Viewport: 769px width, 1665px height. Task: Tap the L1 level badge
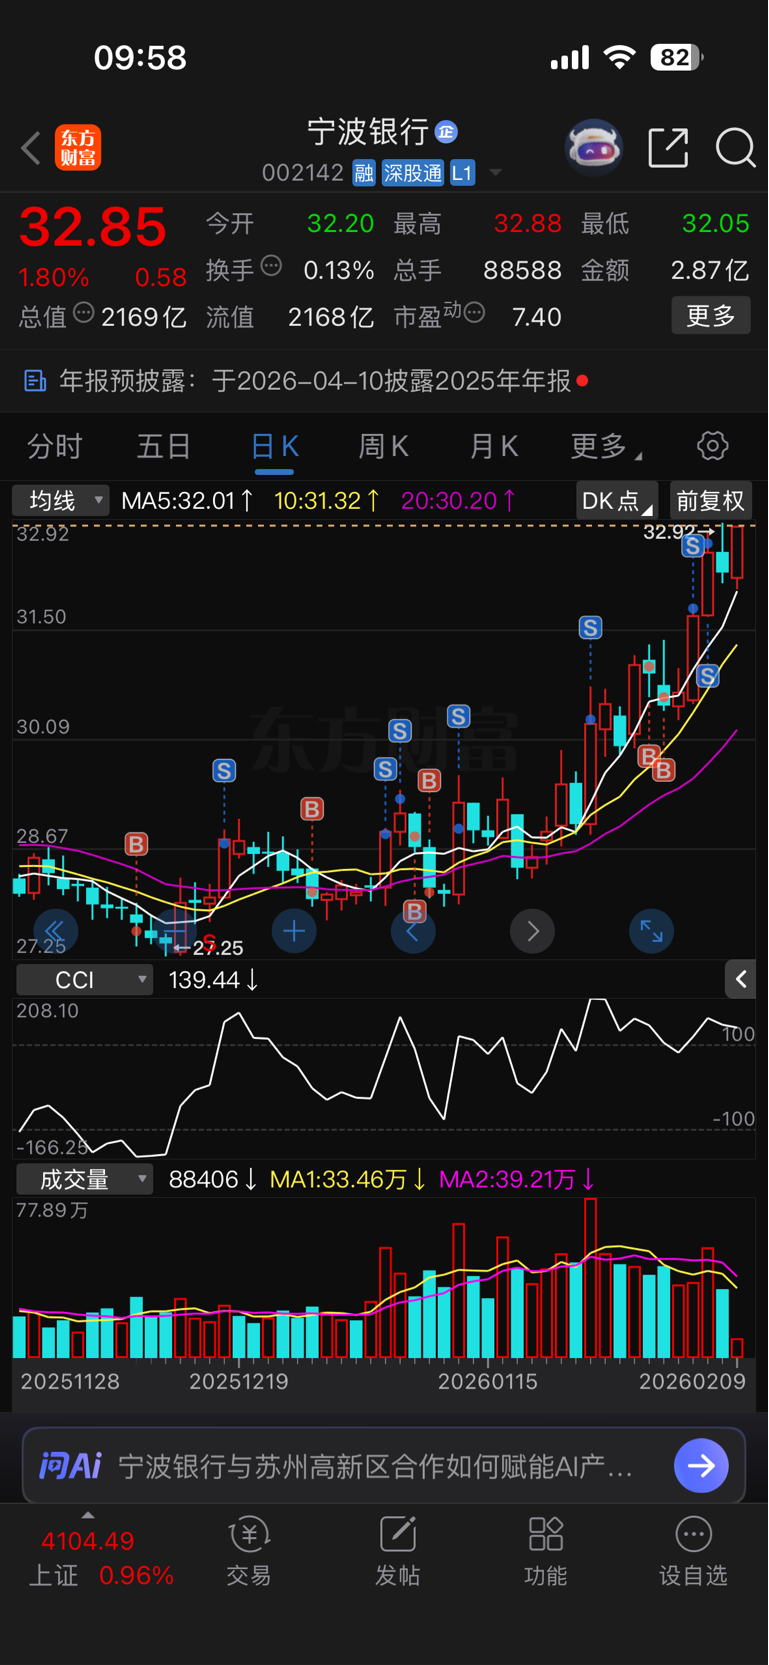[462, 173]
